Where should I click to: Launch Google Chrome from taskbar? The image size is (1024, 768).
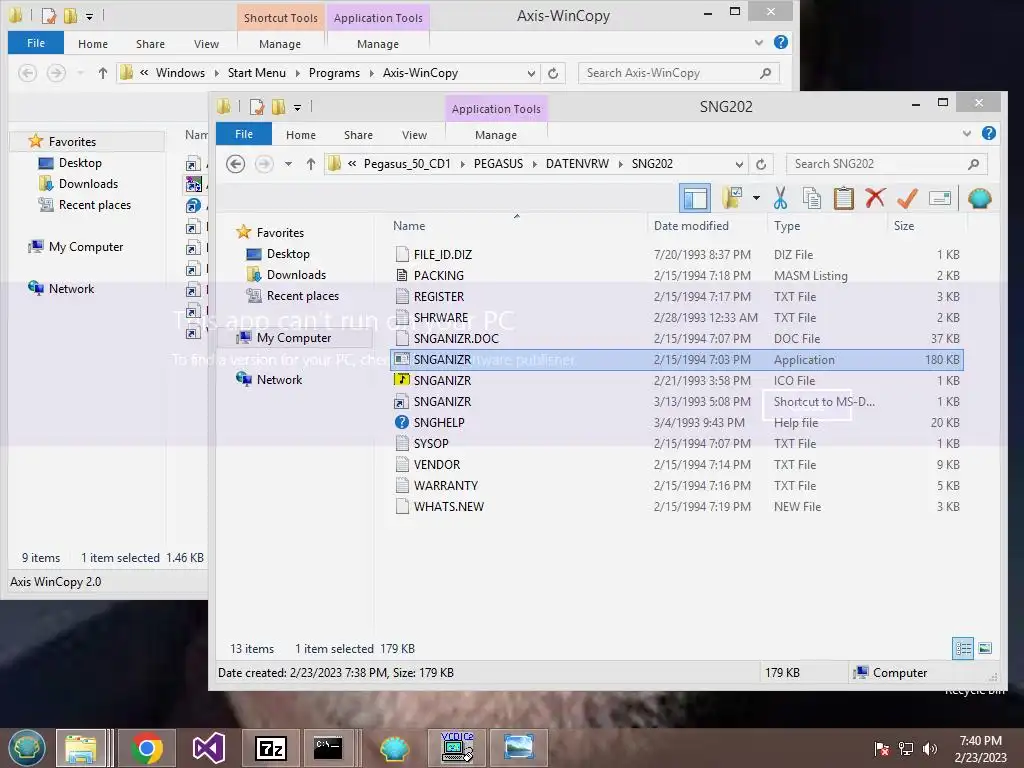[147, 748]
